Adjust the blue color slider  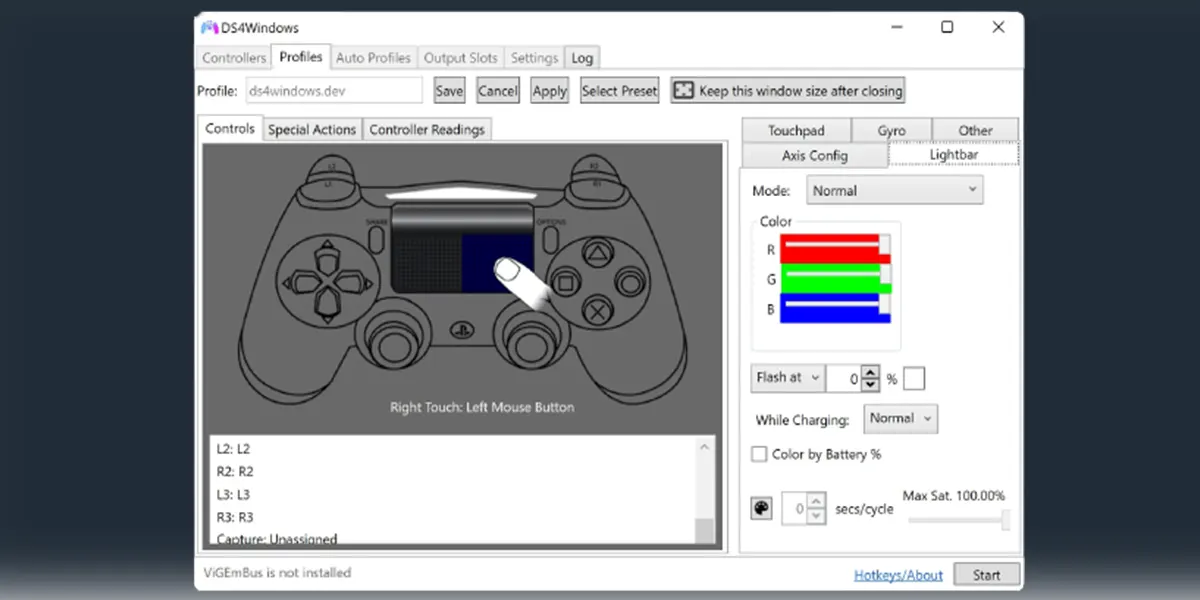(x=834, y=309)
